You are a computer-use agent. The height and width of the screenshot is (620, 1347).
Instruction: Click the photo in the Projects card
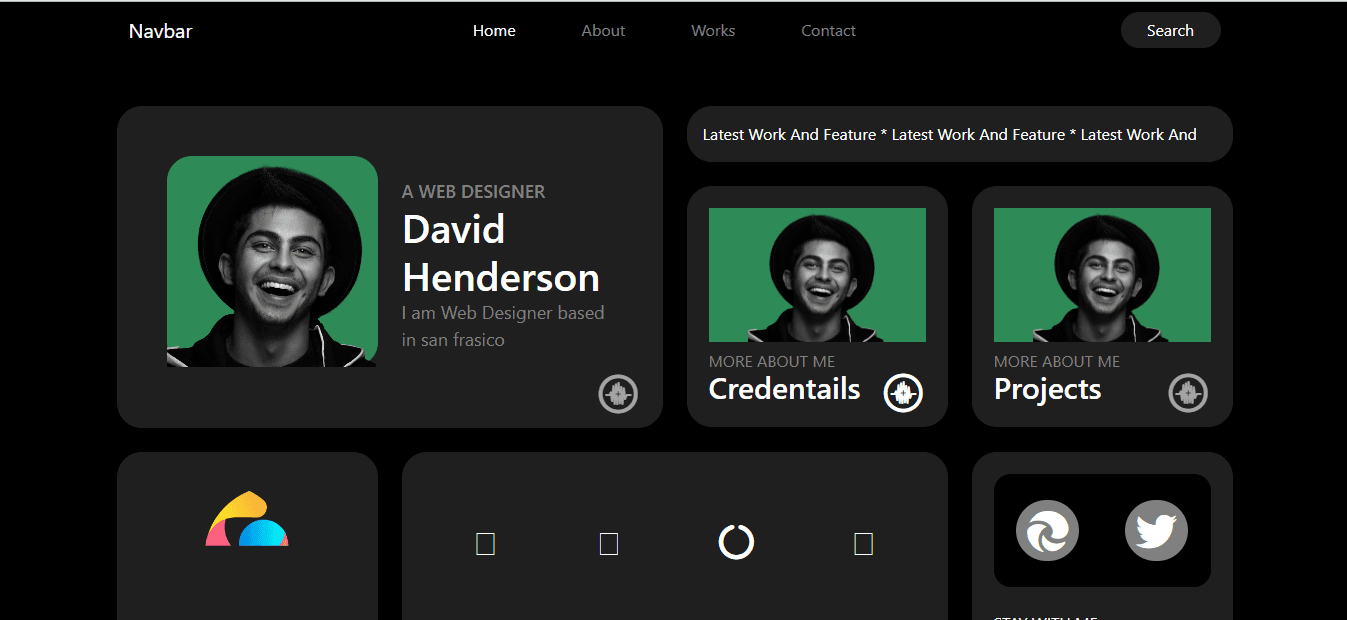coord(1102,275)
